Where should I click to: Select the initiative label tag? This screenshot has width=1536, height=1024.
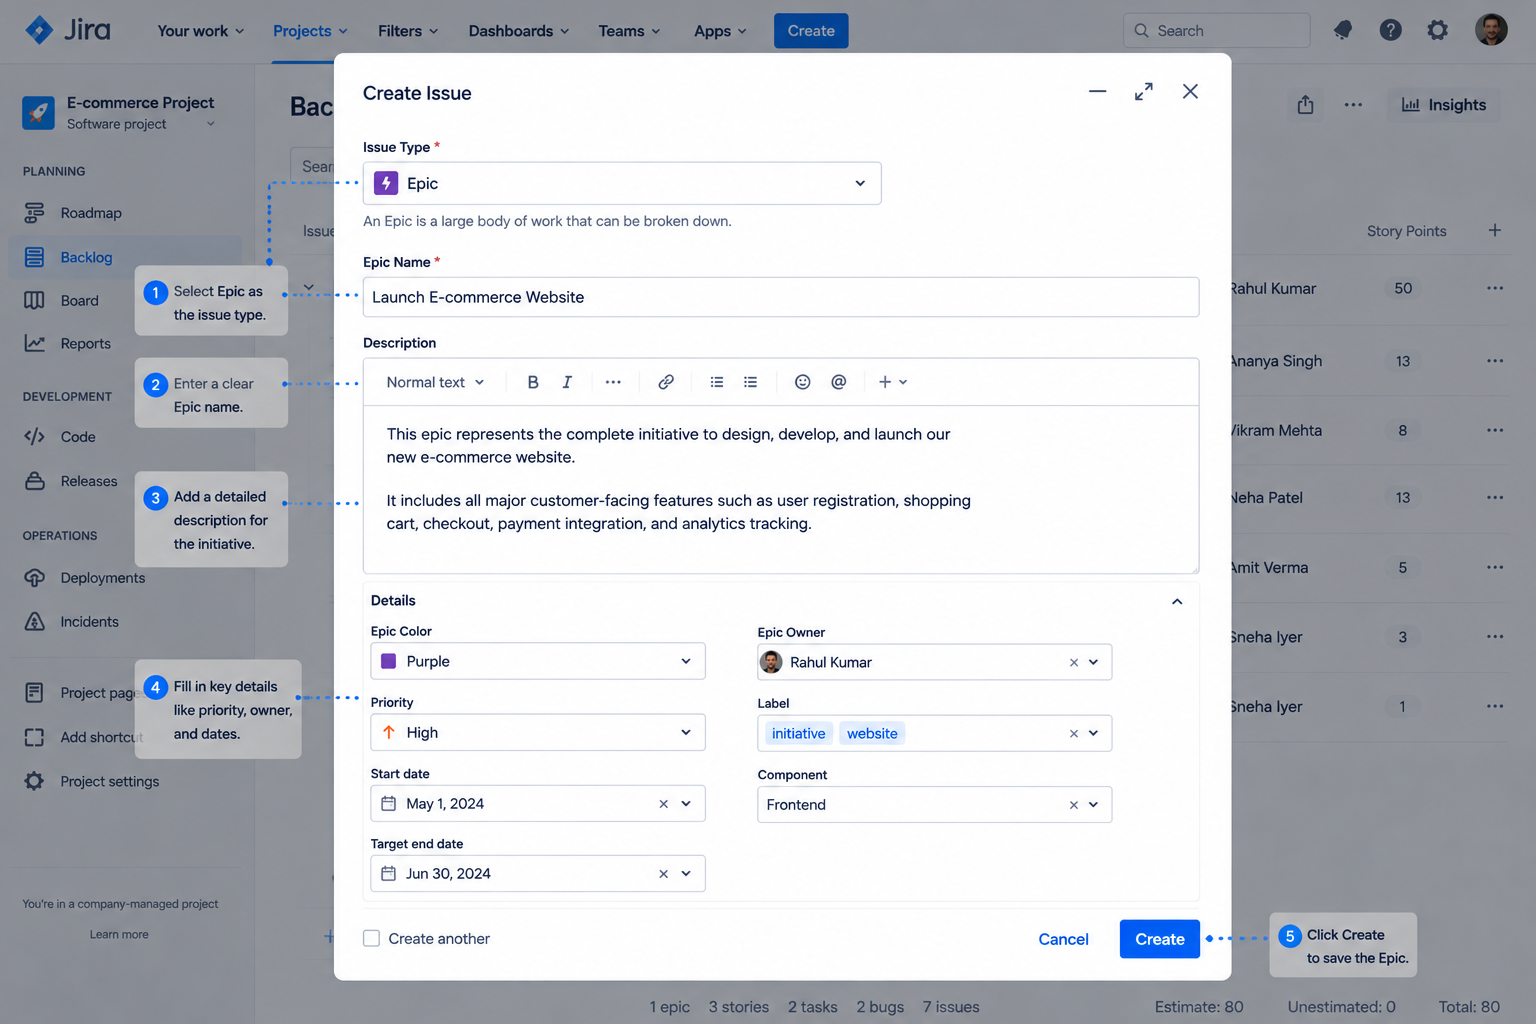pos(799,733)
